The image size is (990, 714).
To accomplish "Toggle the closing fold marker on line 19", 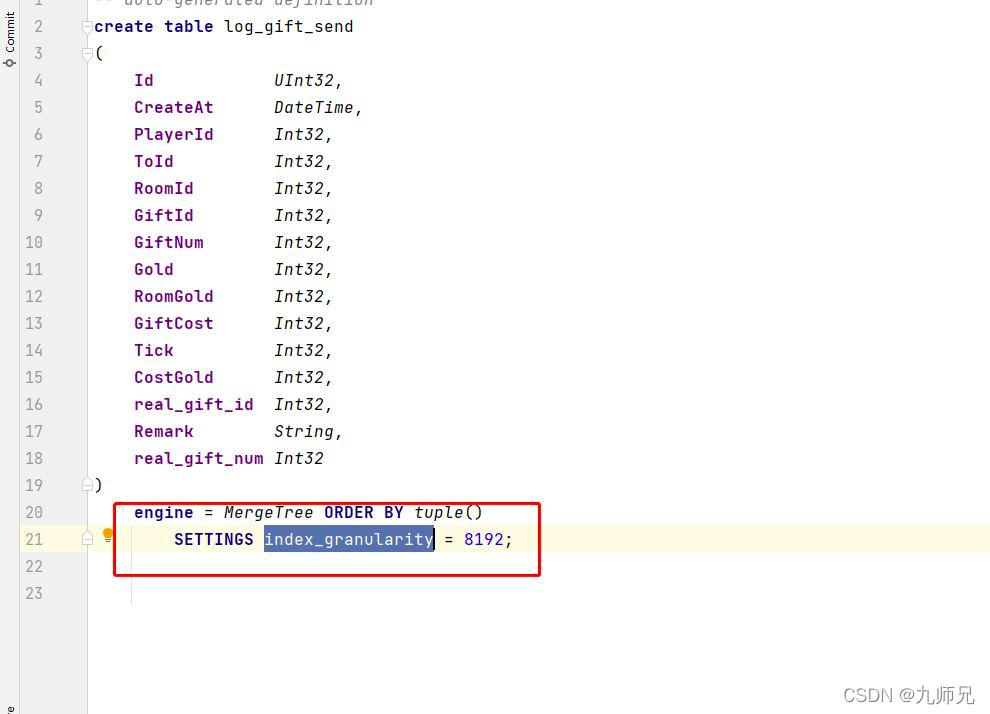I will pyautogui.click(x=87, y=485).
